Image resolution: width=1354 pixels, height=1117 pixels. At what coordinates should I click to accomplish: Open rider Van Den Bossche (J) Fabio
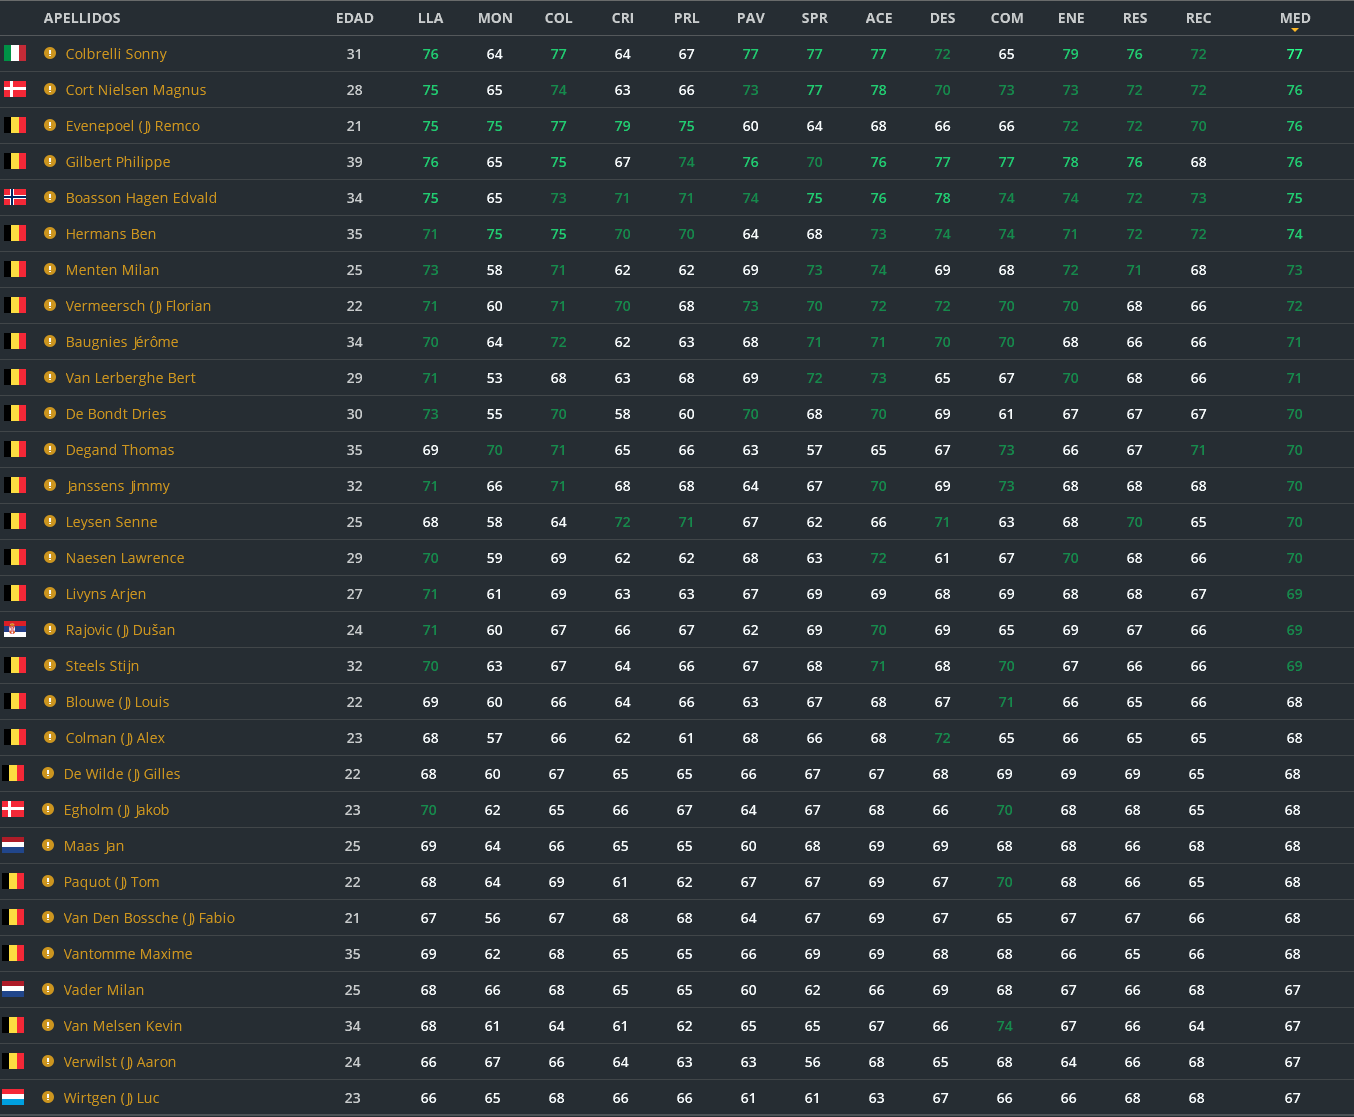tap(149, 918)
